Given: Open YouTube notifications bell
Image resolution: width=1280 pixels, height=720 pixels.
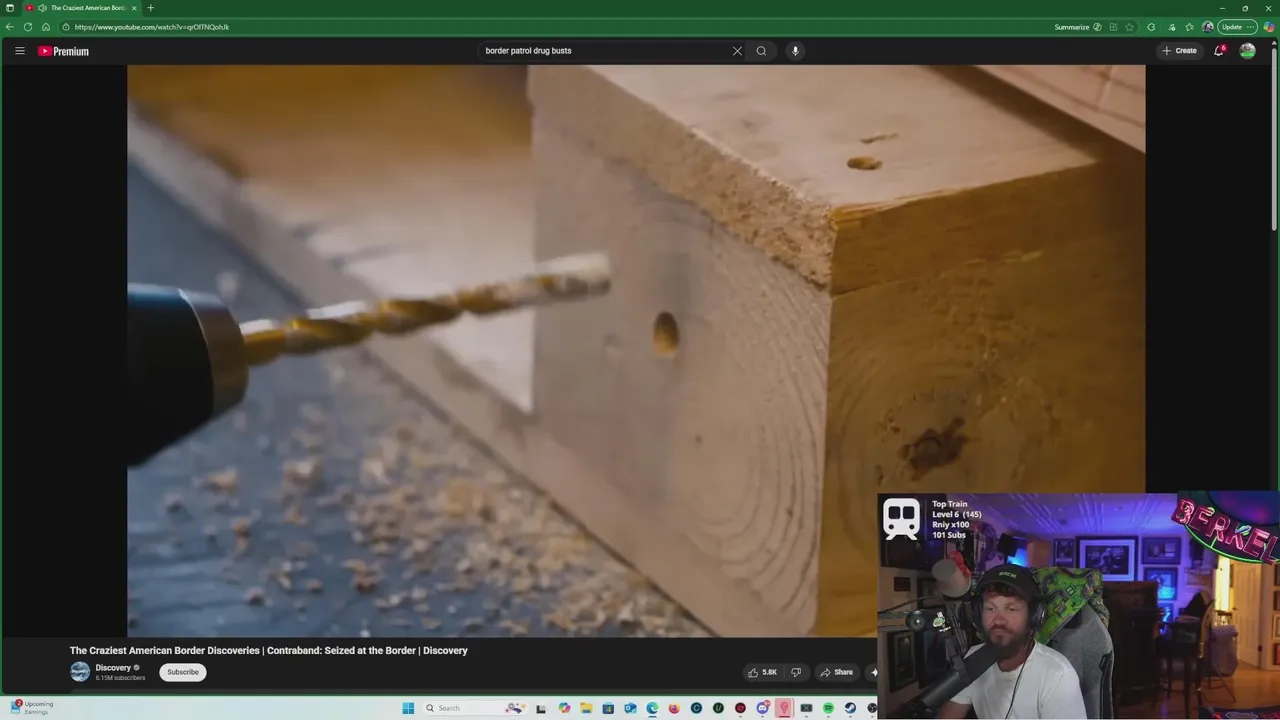Looking at the screenshot, I should point(1219,51).
